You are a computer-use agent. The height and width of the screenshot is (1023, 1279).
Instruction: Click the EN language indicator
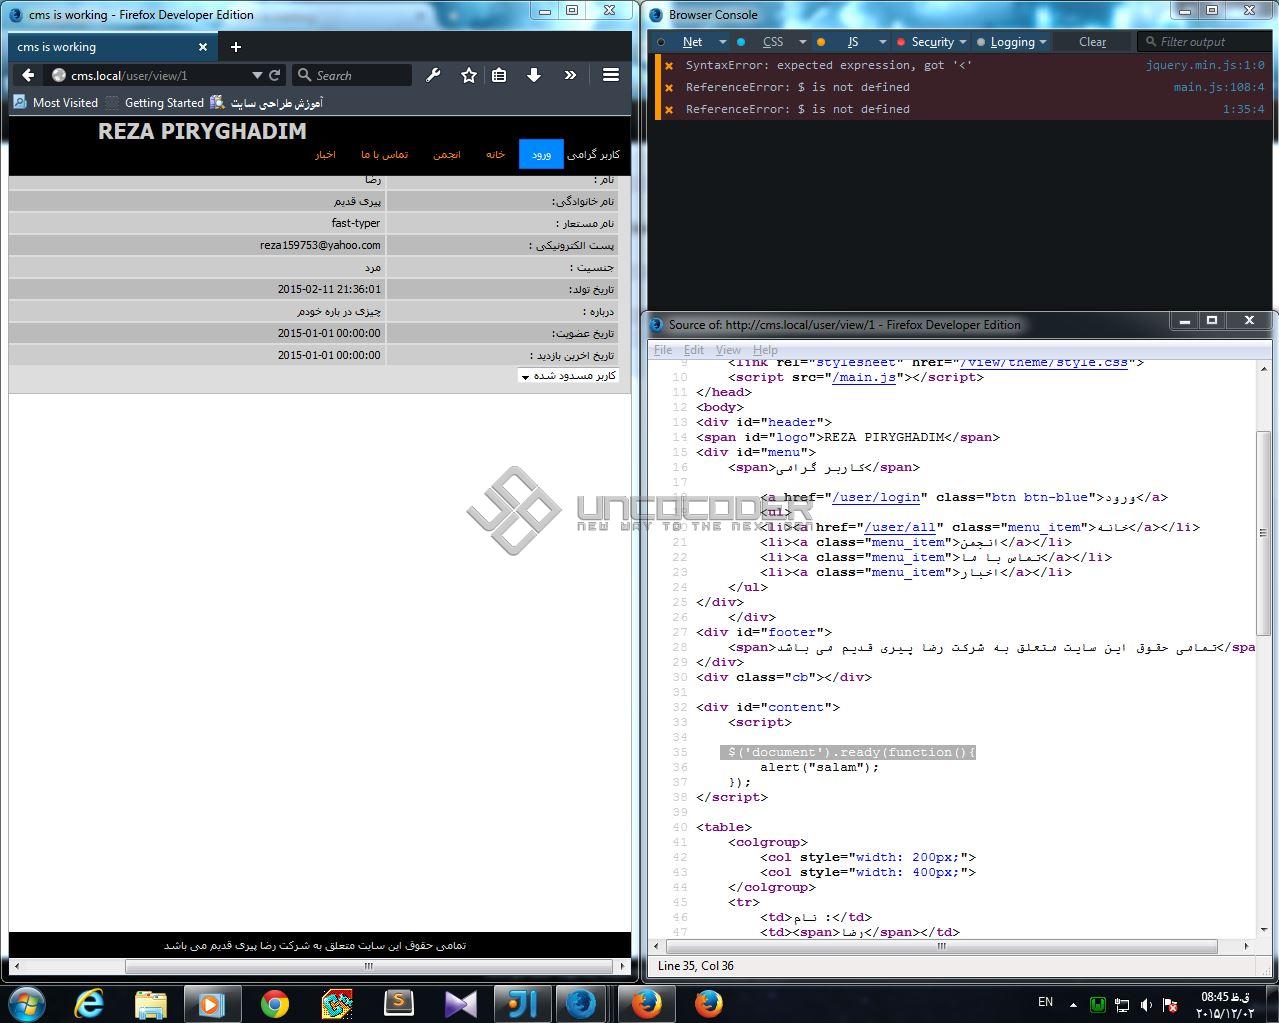pyautogui.click(x=1045, y=1002)
